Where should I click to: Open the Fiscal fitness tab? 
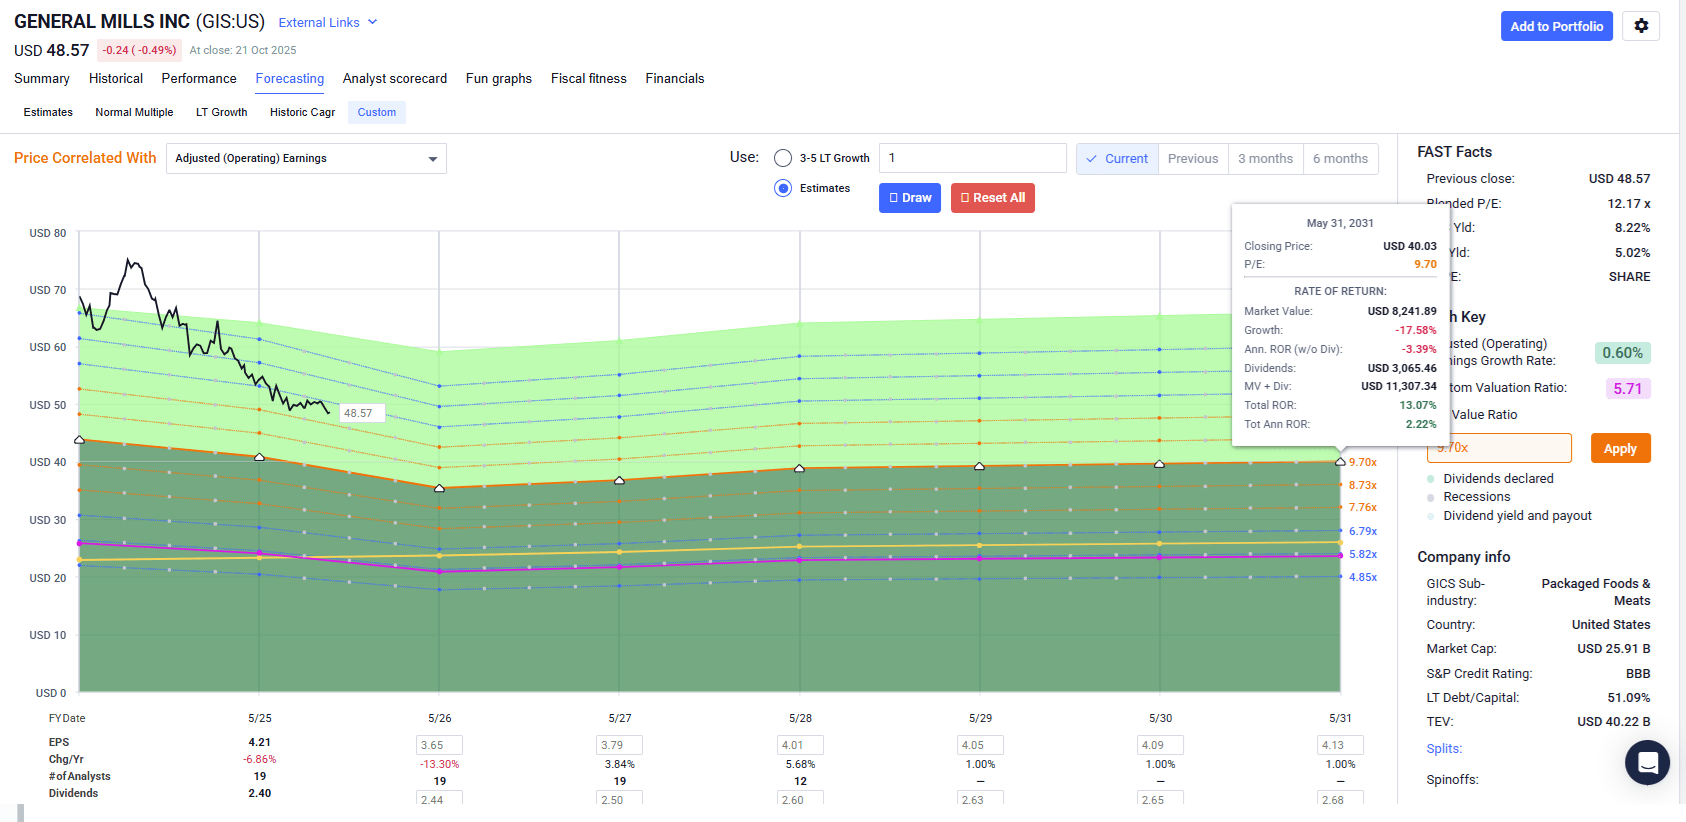[x=588, y=78]
